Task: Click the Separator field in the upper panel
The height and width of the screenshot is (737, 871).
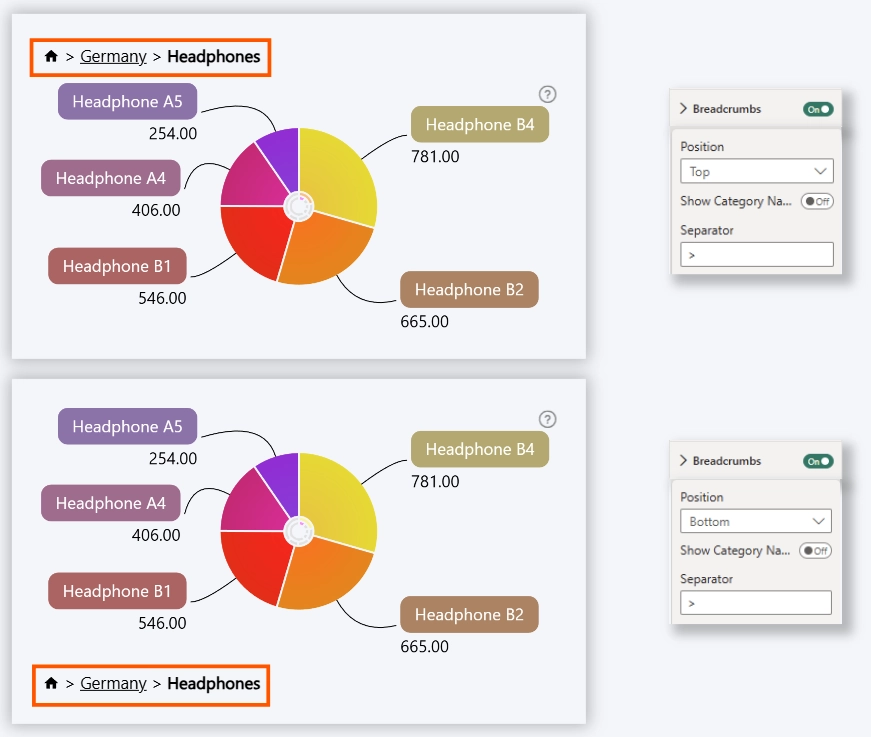Action: click(756, 254)
